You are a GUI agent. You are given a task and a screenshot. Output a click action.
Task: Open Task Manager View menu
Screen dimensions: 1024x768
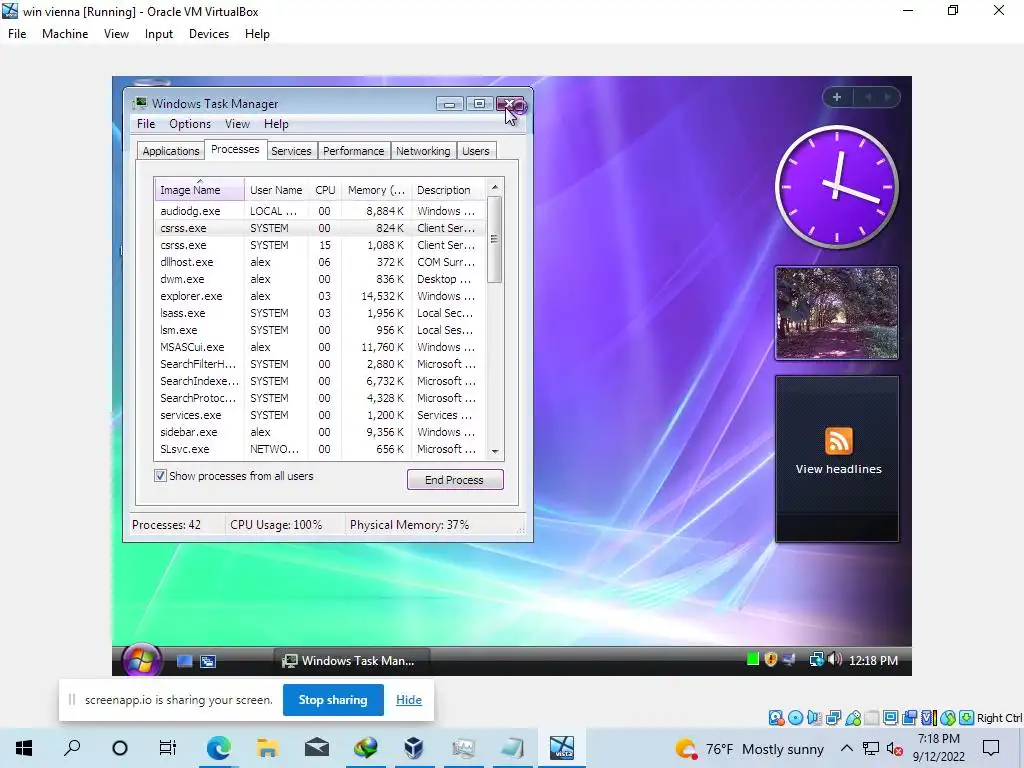click(237, 124)
